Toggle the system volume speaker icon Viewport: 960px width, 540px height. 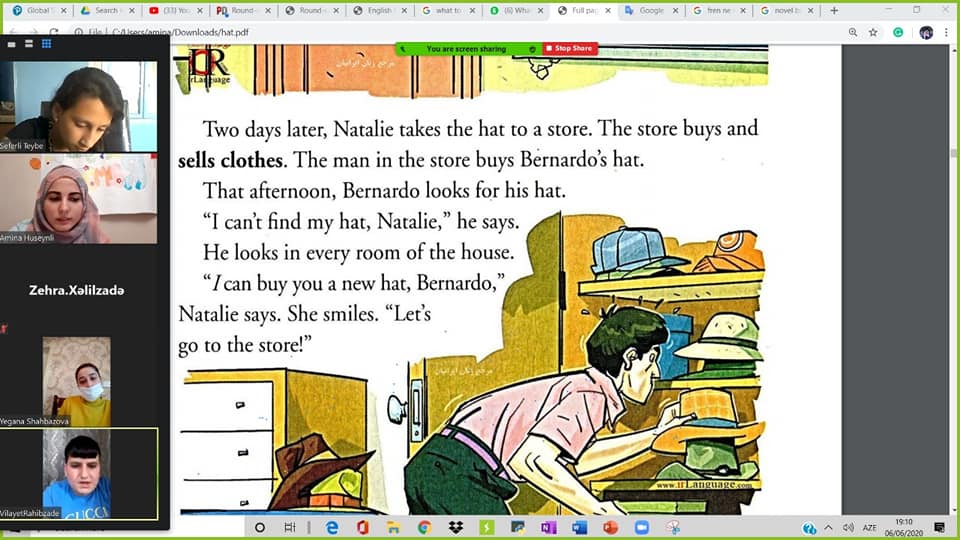click(x=848, y=527)
